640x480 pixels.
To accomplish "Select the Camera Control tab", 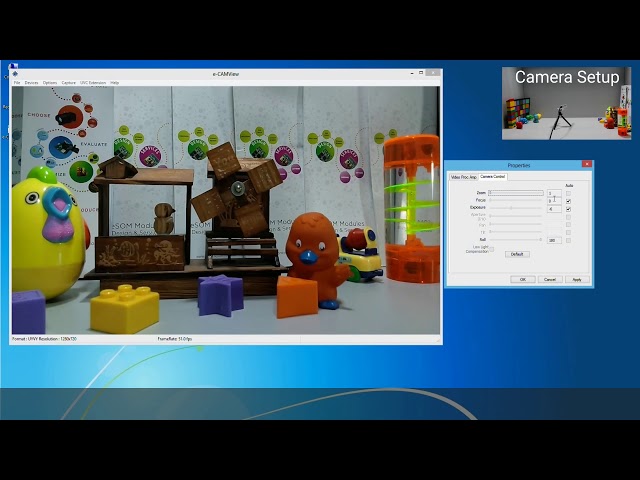I will (493, 177).
